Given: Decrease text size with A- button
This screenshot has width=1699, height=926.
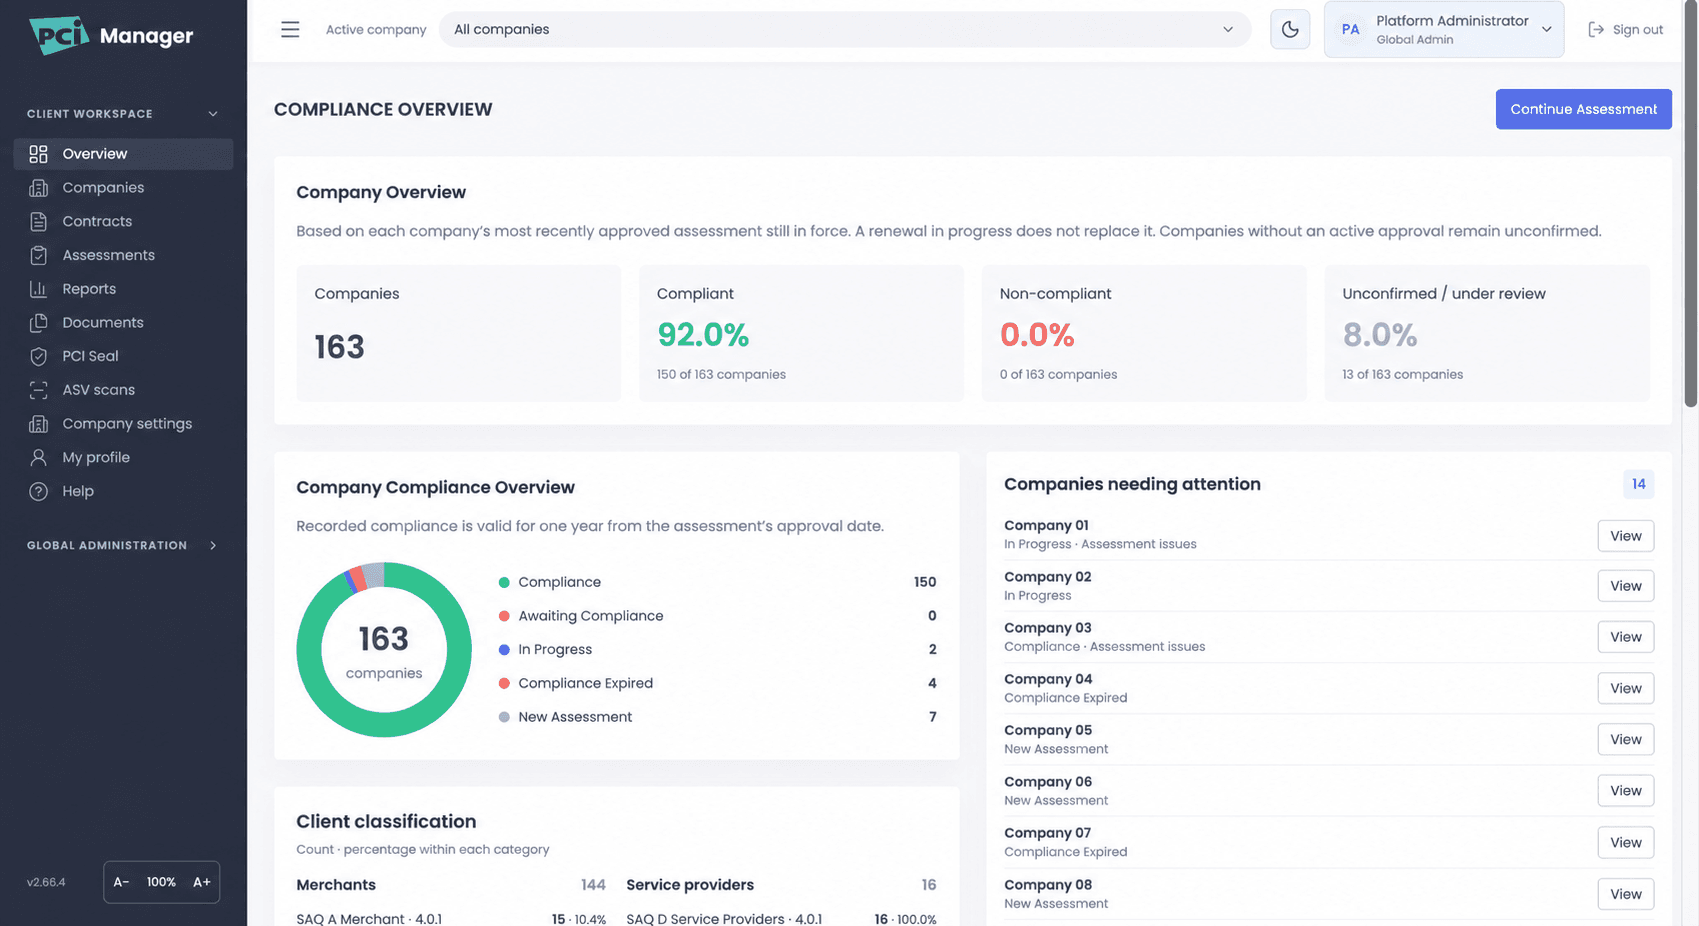Looking at the screenshot, I should coord(121,882).
